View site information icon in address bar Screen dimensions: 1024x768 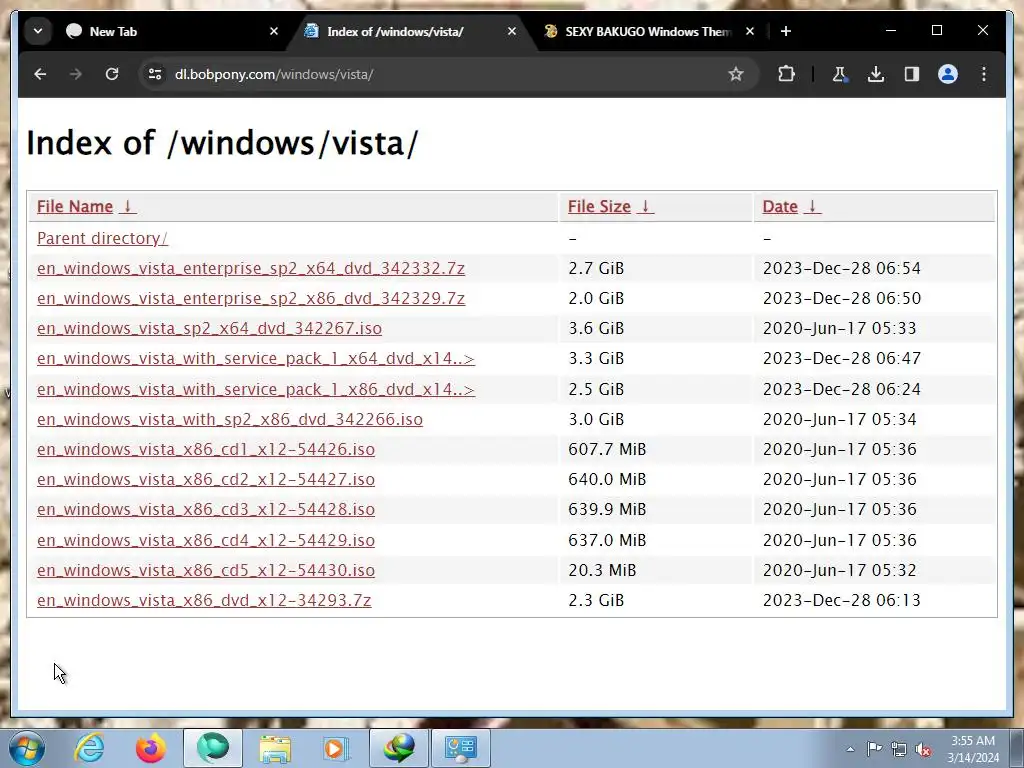(x=155, y=74)
